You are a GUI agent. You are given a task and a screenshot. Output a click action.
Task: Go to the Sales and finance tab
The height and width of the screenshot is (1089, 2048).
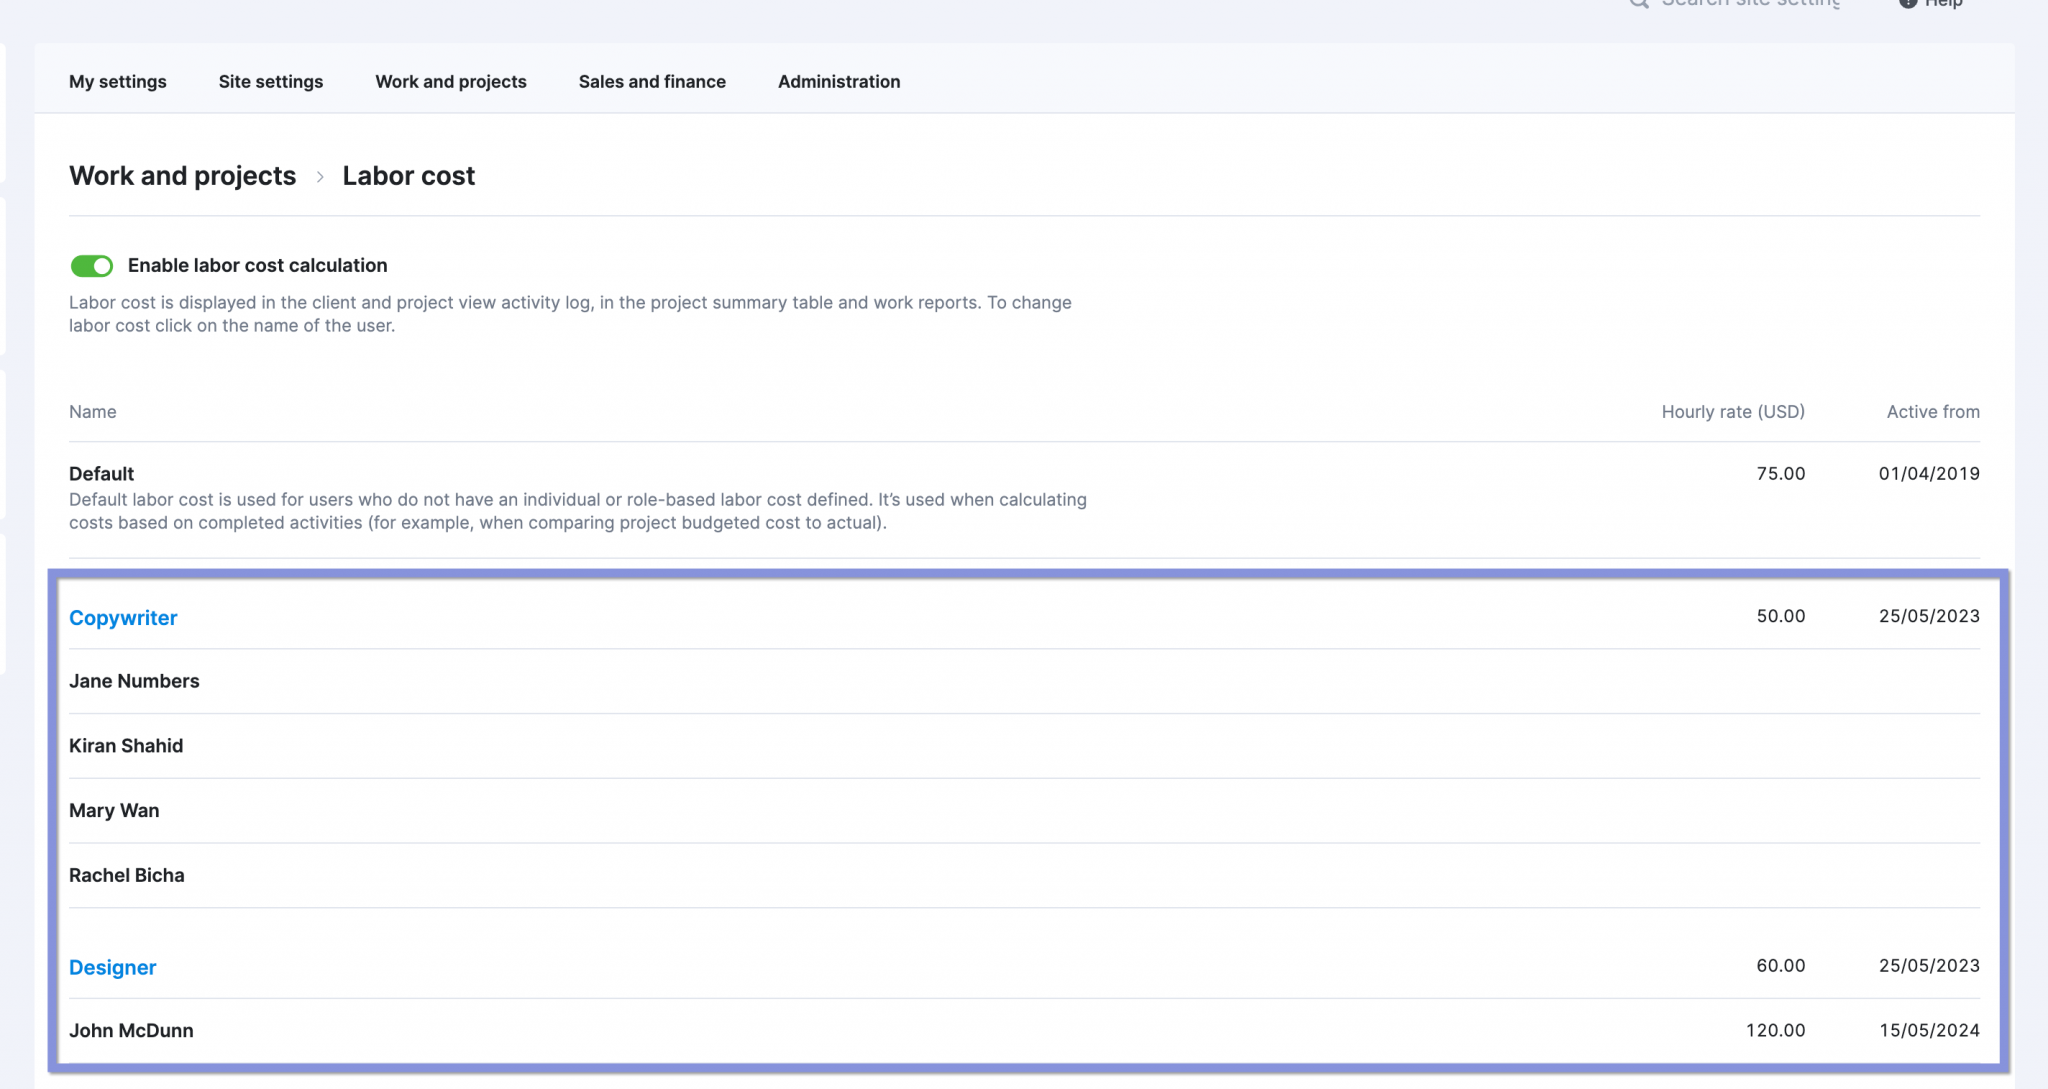click(652, 82)
